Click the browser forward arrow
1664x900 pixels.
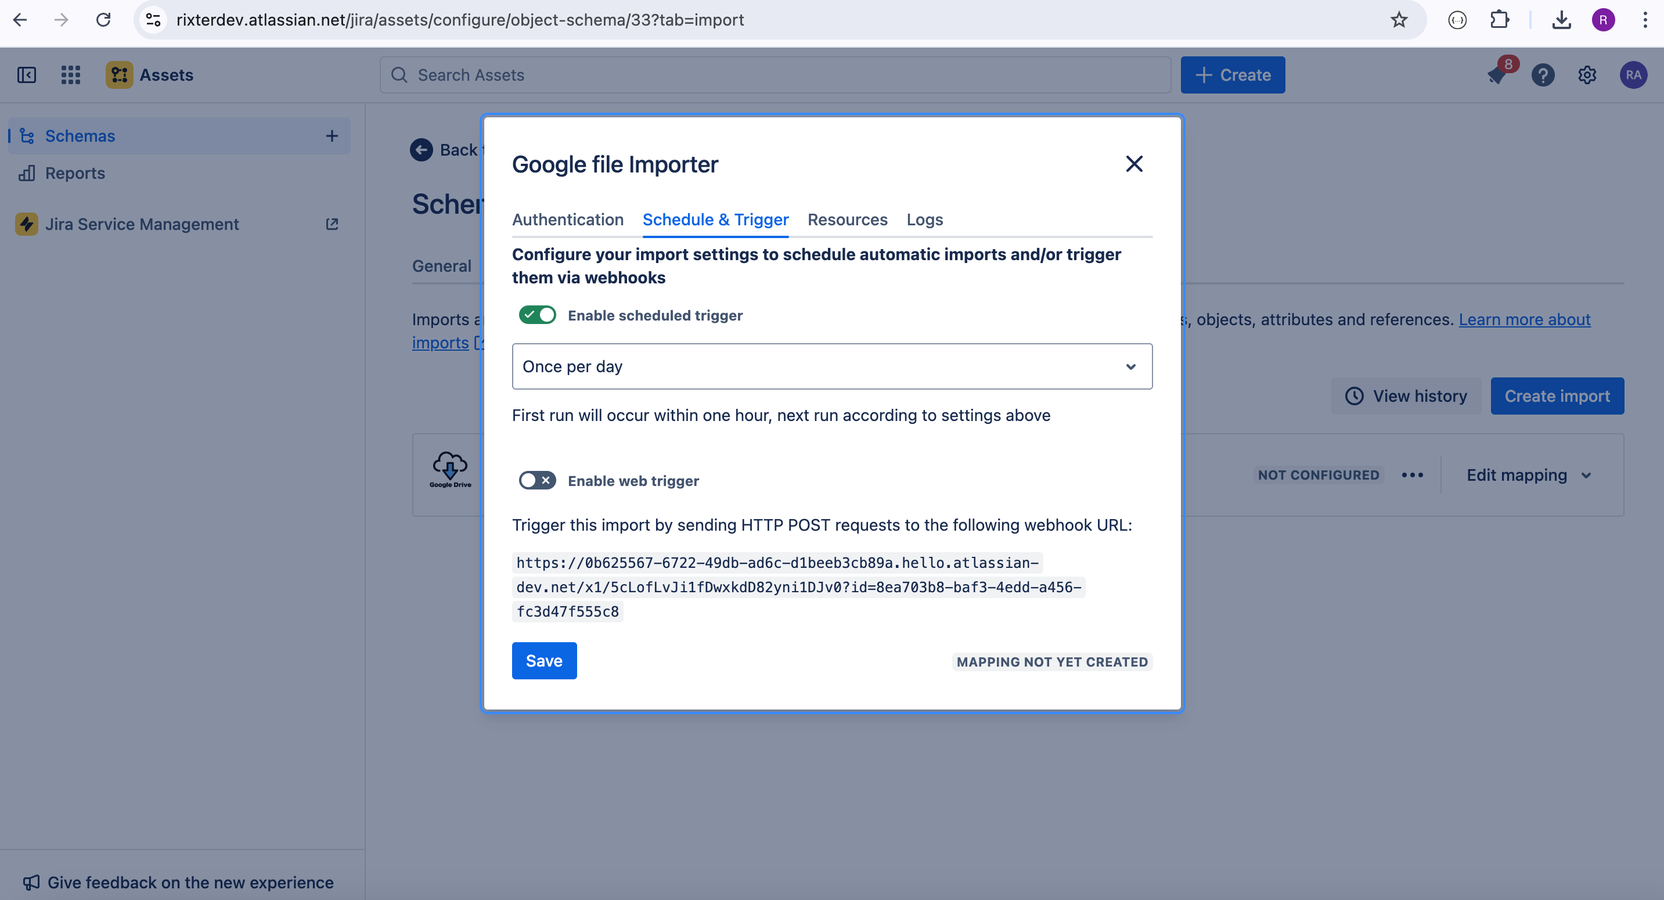[x=61, y=20]
